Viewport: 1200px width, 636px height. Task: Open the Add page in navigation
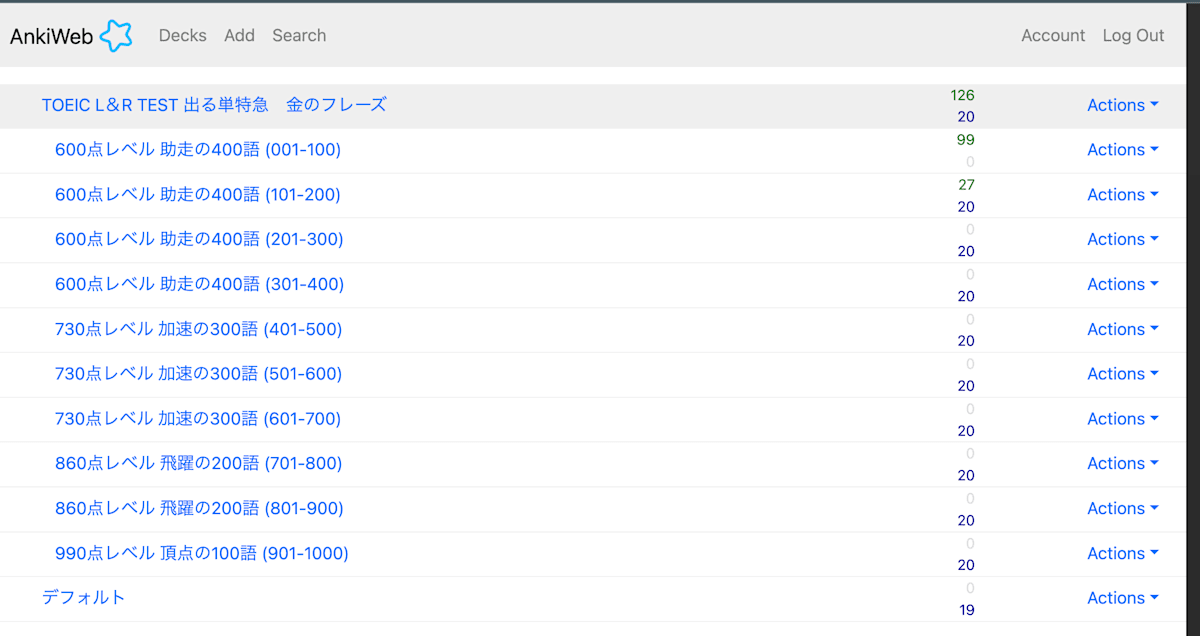pyautogui.click(x=239, y=35)
